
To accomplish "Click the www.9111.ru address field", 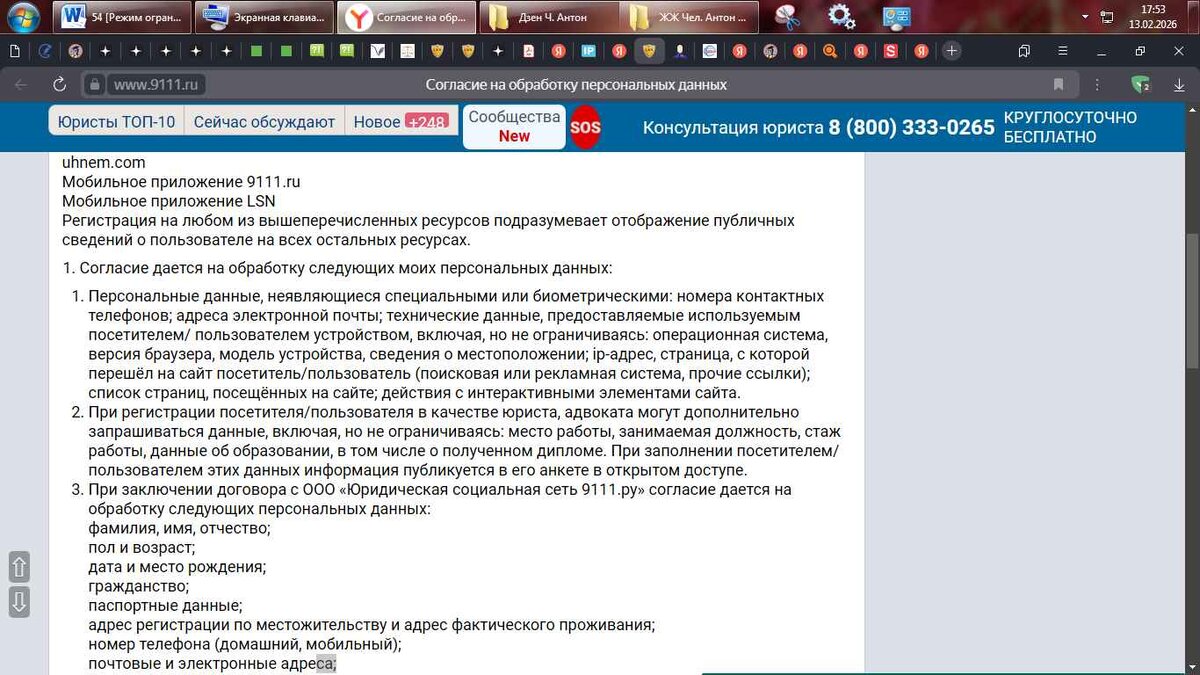I will [158, 85].
